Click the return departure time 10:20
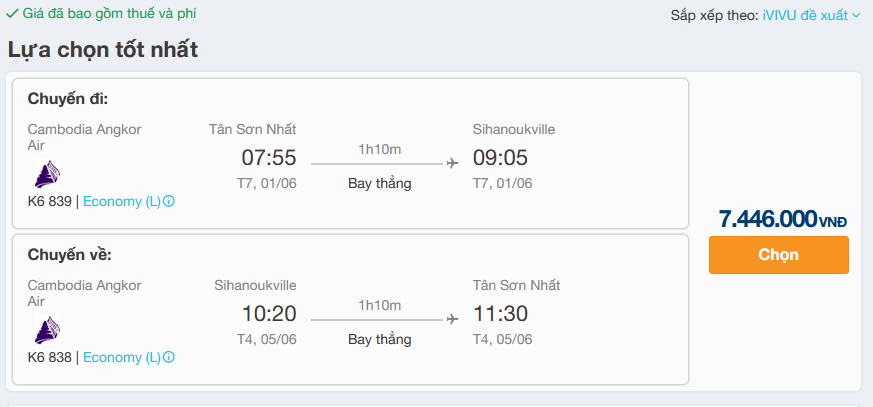873x407 pixels. [x=269, y=314]
